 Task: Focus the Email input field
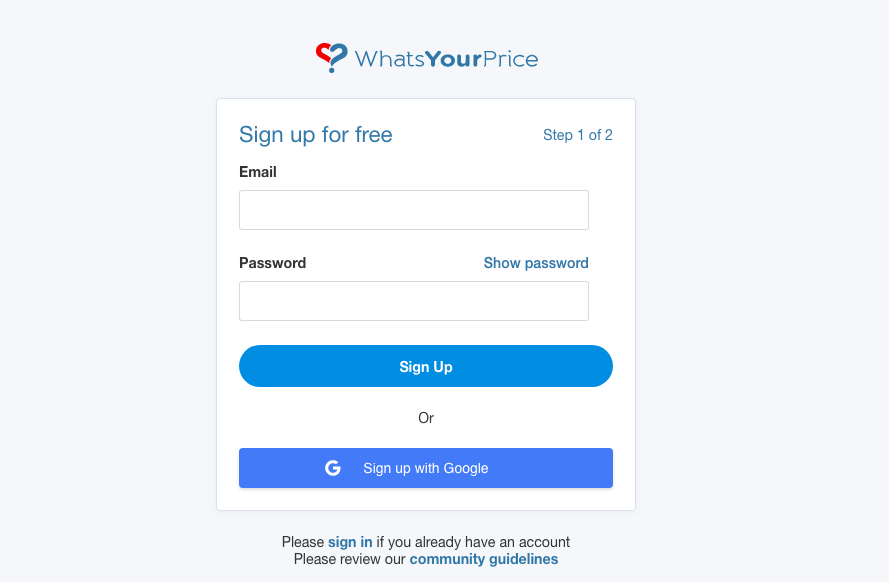tap(414, 210)
